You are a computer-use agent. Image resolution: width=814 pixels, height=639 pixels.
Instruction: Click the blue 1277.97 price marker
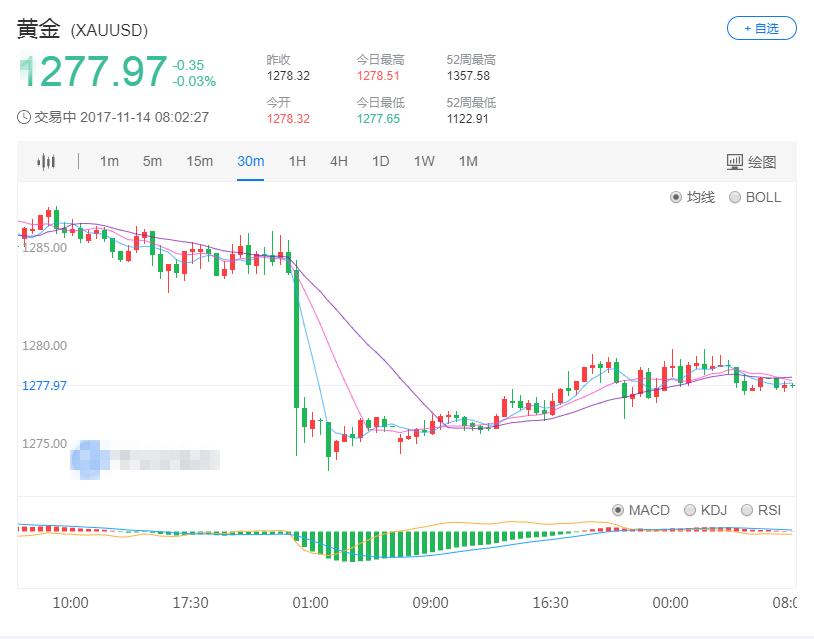[45, 385]
